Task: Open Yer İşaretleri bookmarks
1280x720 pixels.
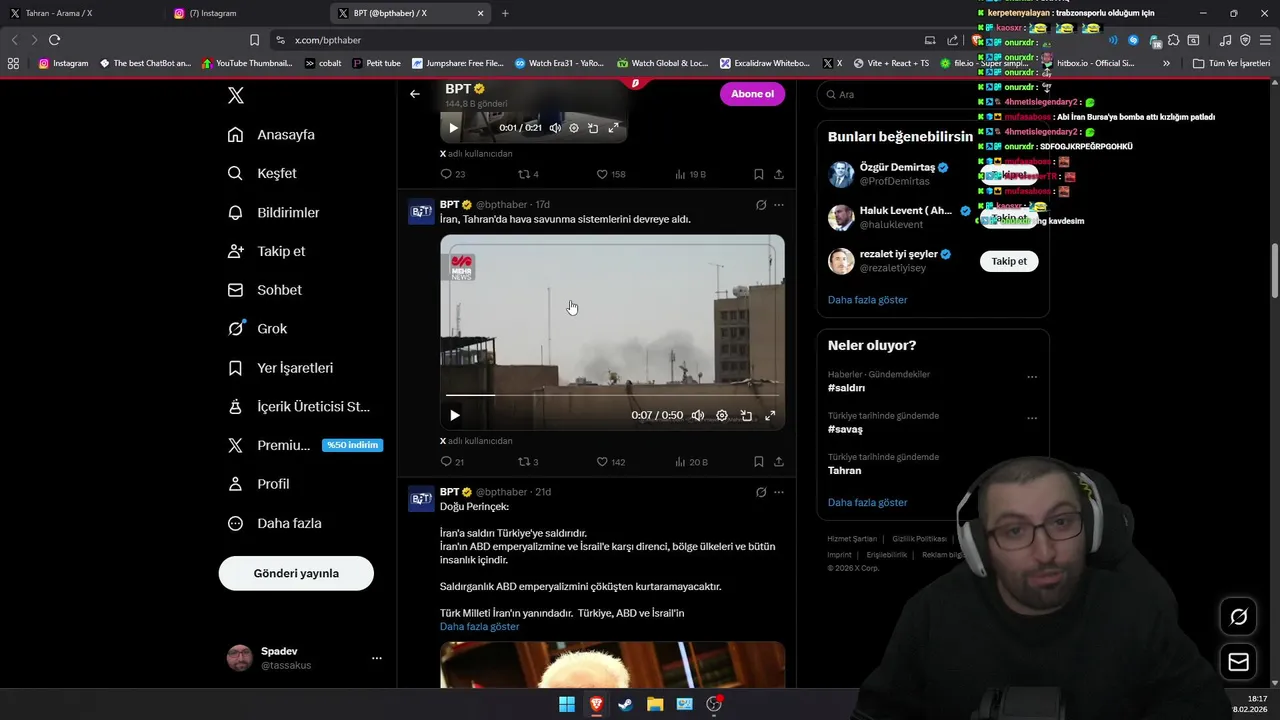Action: coord(281,368)
